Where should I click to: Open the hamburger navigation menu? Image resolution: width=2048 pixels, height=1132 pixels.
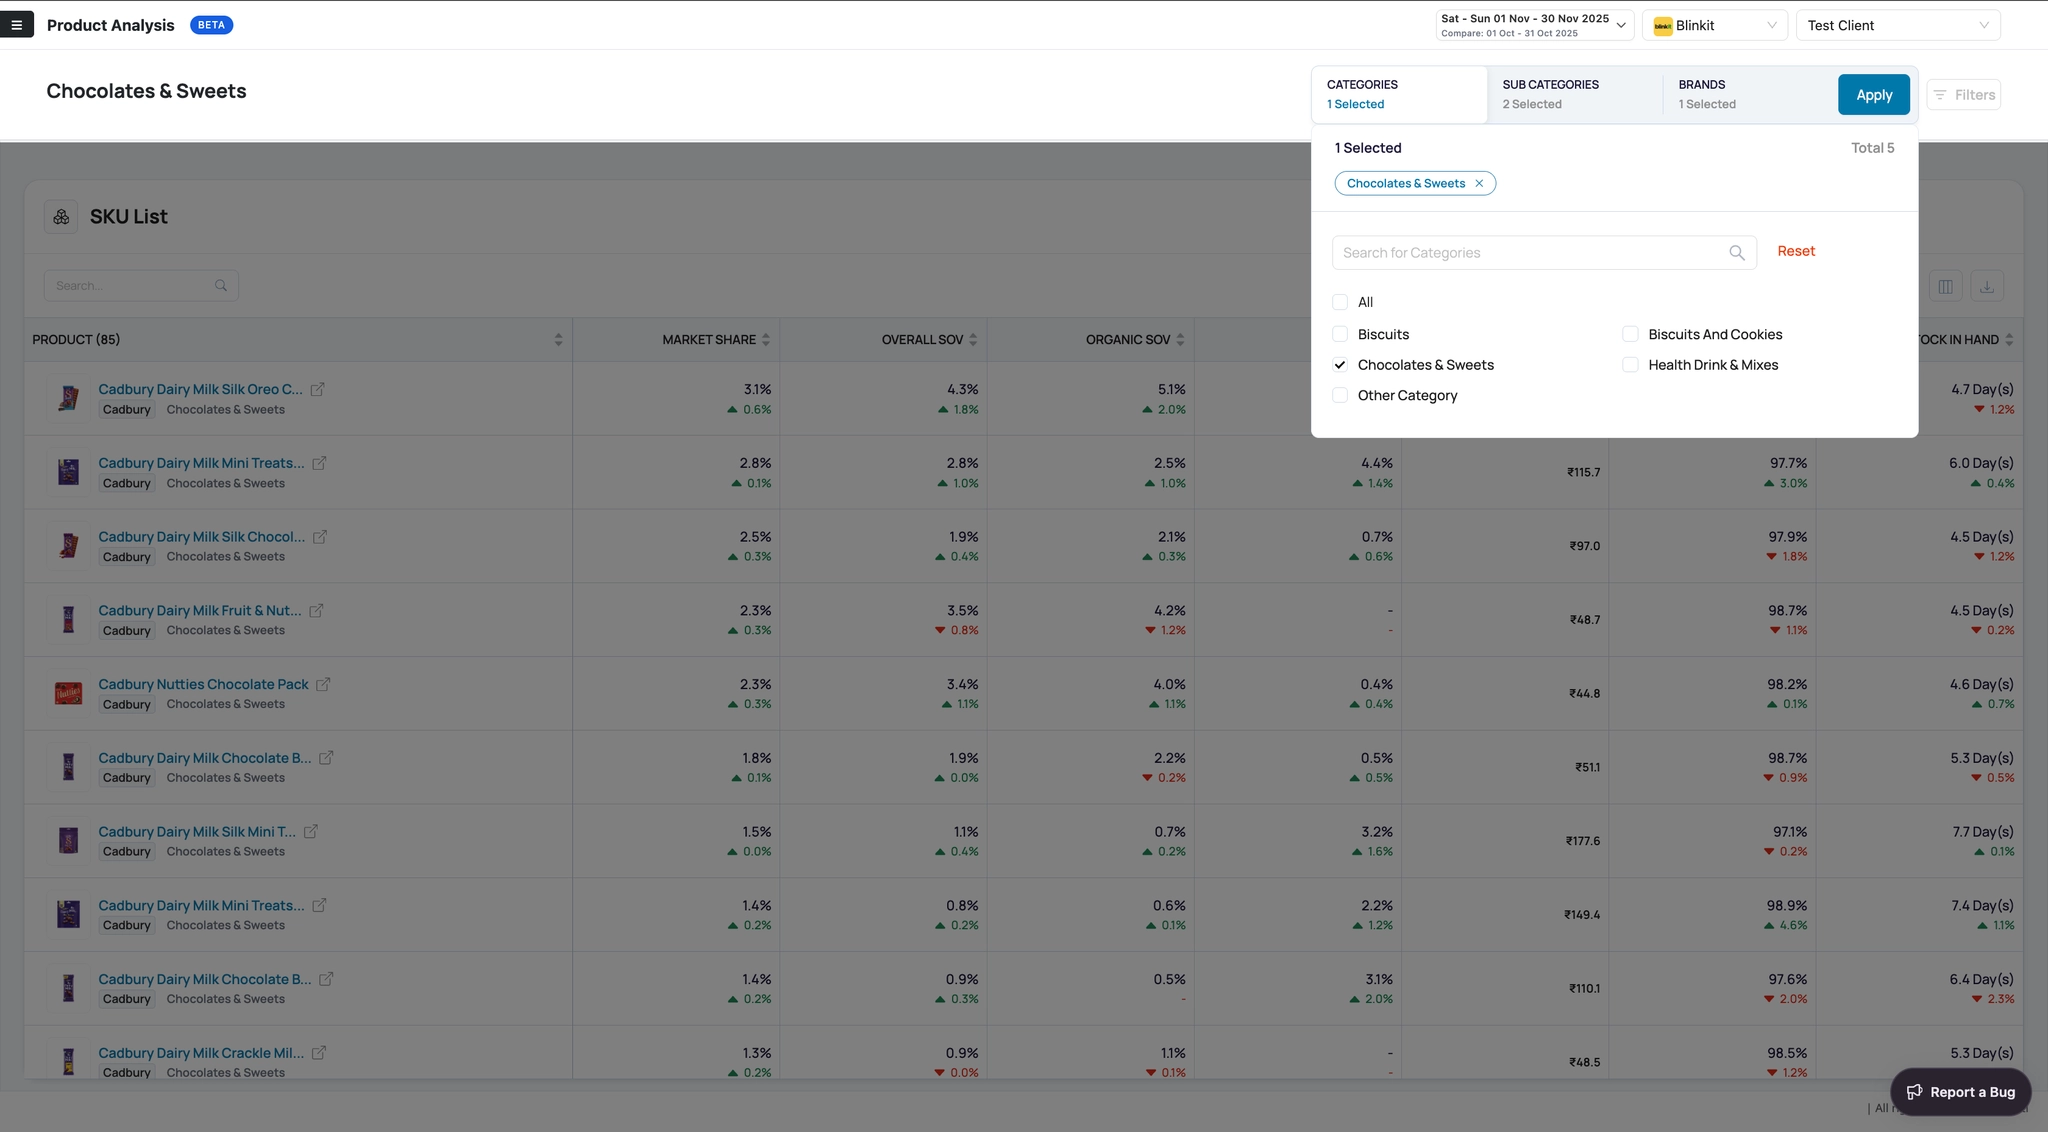tap(16, 25)
